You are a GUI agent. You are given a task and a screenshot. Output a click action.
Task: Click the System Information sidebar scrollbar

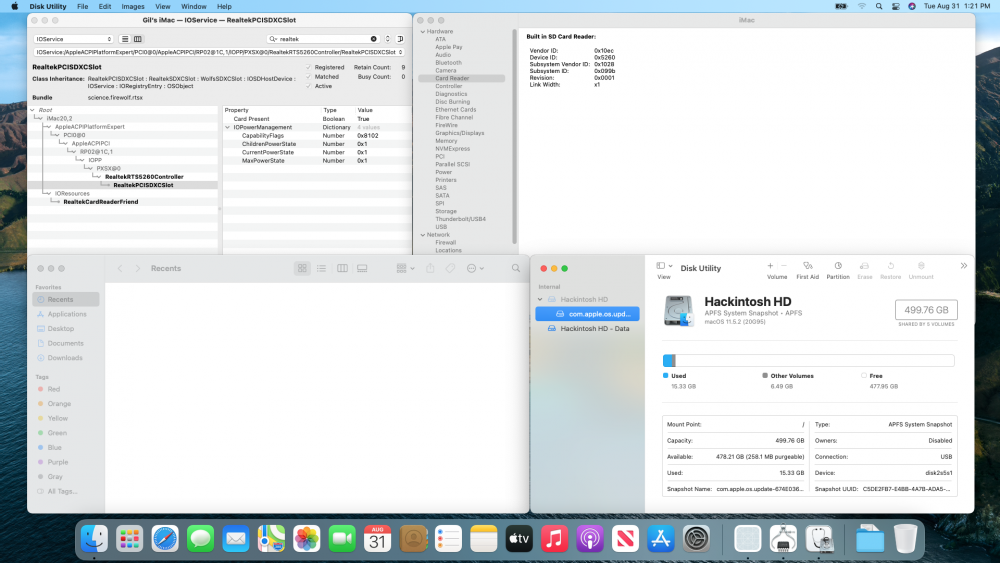point(514,137)
